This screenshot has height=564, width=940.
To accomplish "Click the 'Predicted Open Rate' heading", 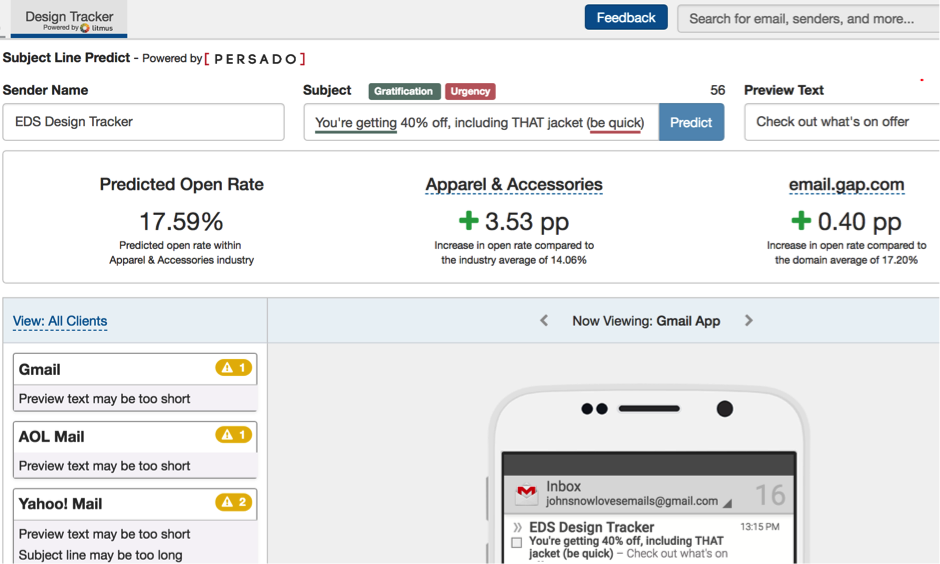I will [182, 185].
